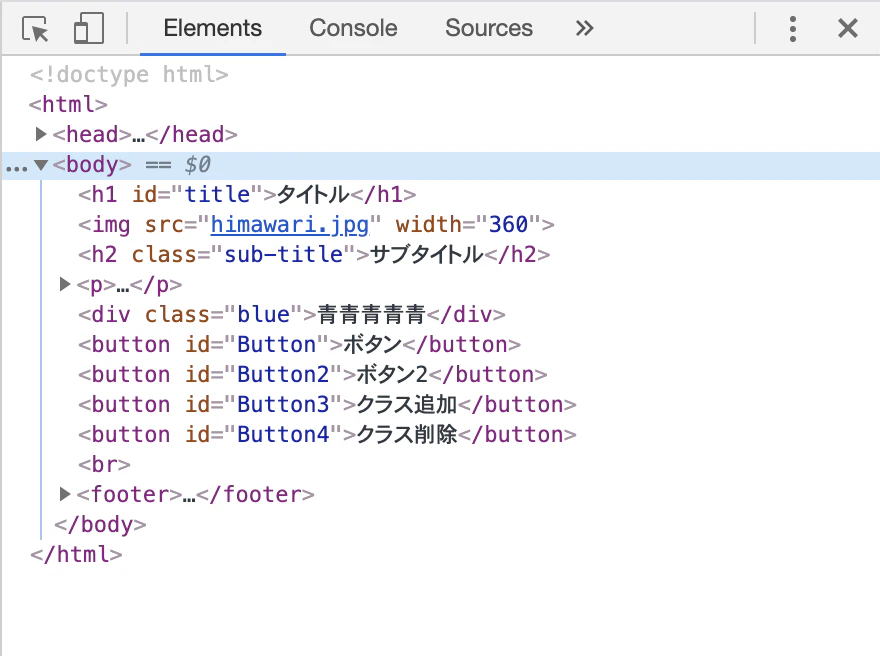Select the Button3 クラス追加 row
This screenshot has width=880, height=656.
pyautogui.click(x=327, y=405)
